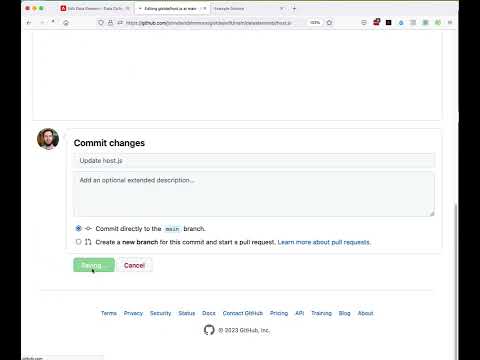Click the 'Update host.js' commit message field

[254, 161]
